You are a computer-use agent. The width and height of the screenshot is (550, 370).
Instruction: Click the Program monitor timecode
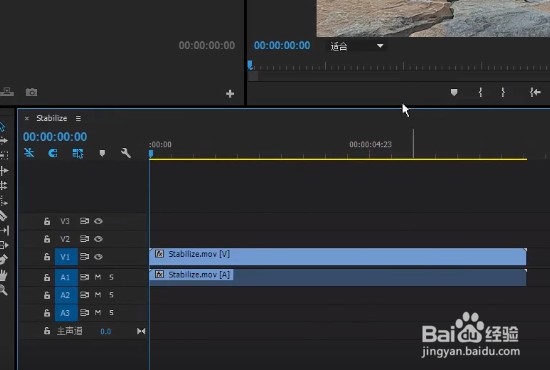click(282, 45)
